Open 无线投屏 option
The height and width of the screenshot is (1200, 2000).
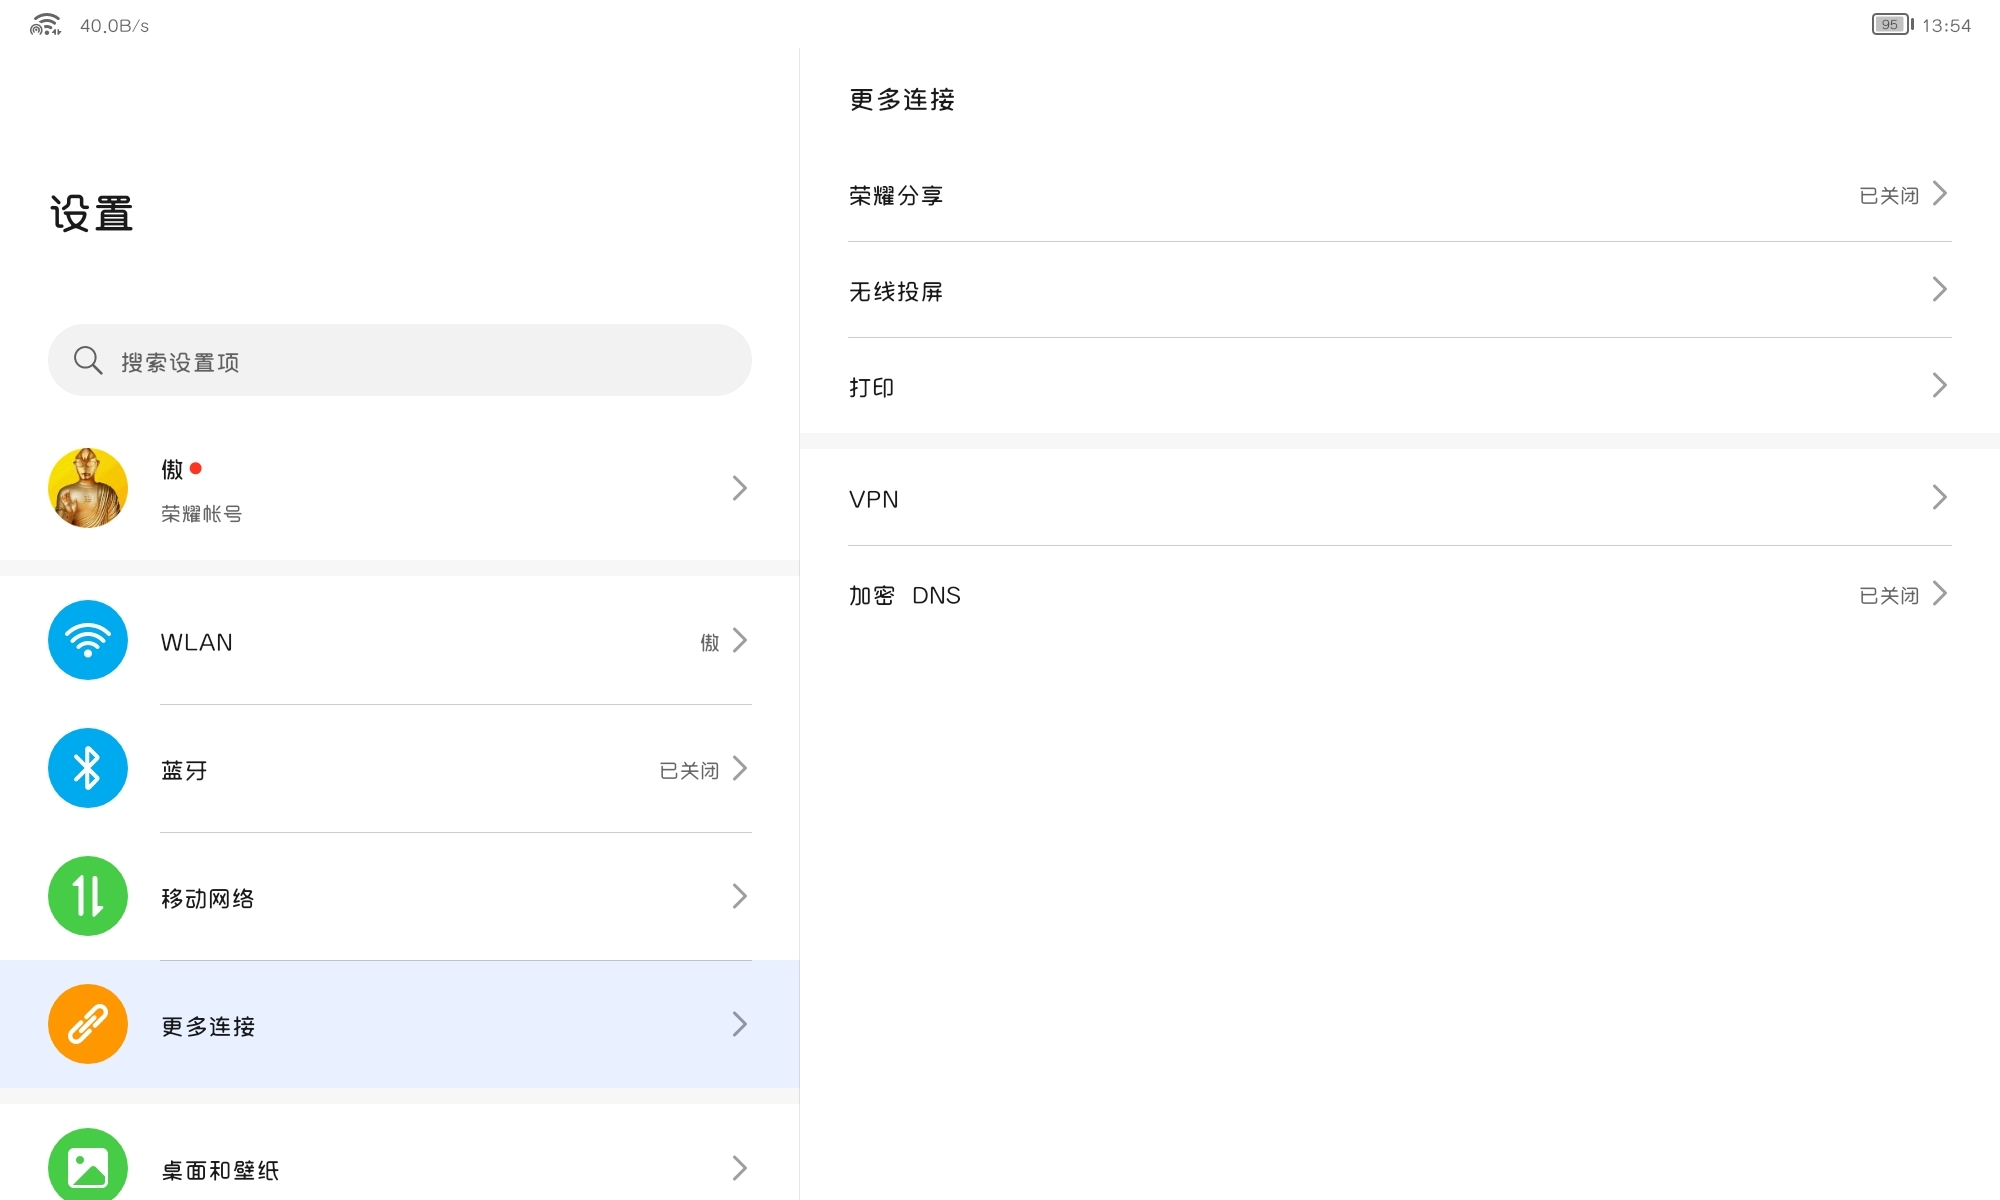tap(1400, 290)
